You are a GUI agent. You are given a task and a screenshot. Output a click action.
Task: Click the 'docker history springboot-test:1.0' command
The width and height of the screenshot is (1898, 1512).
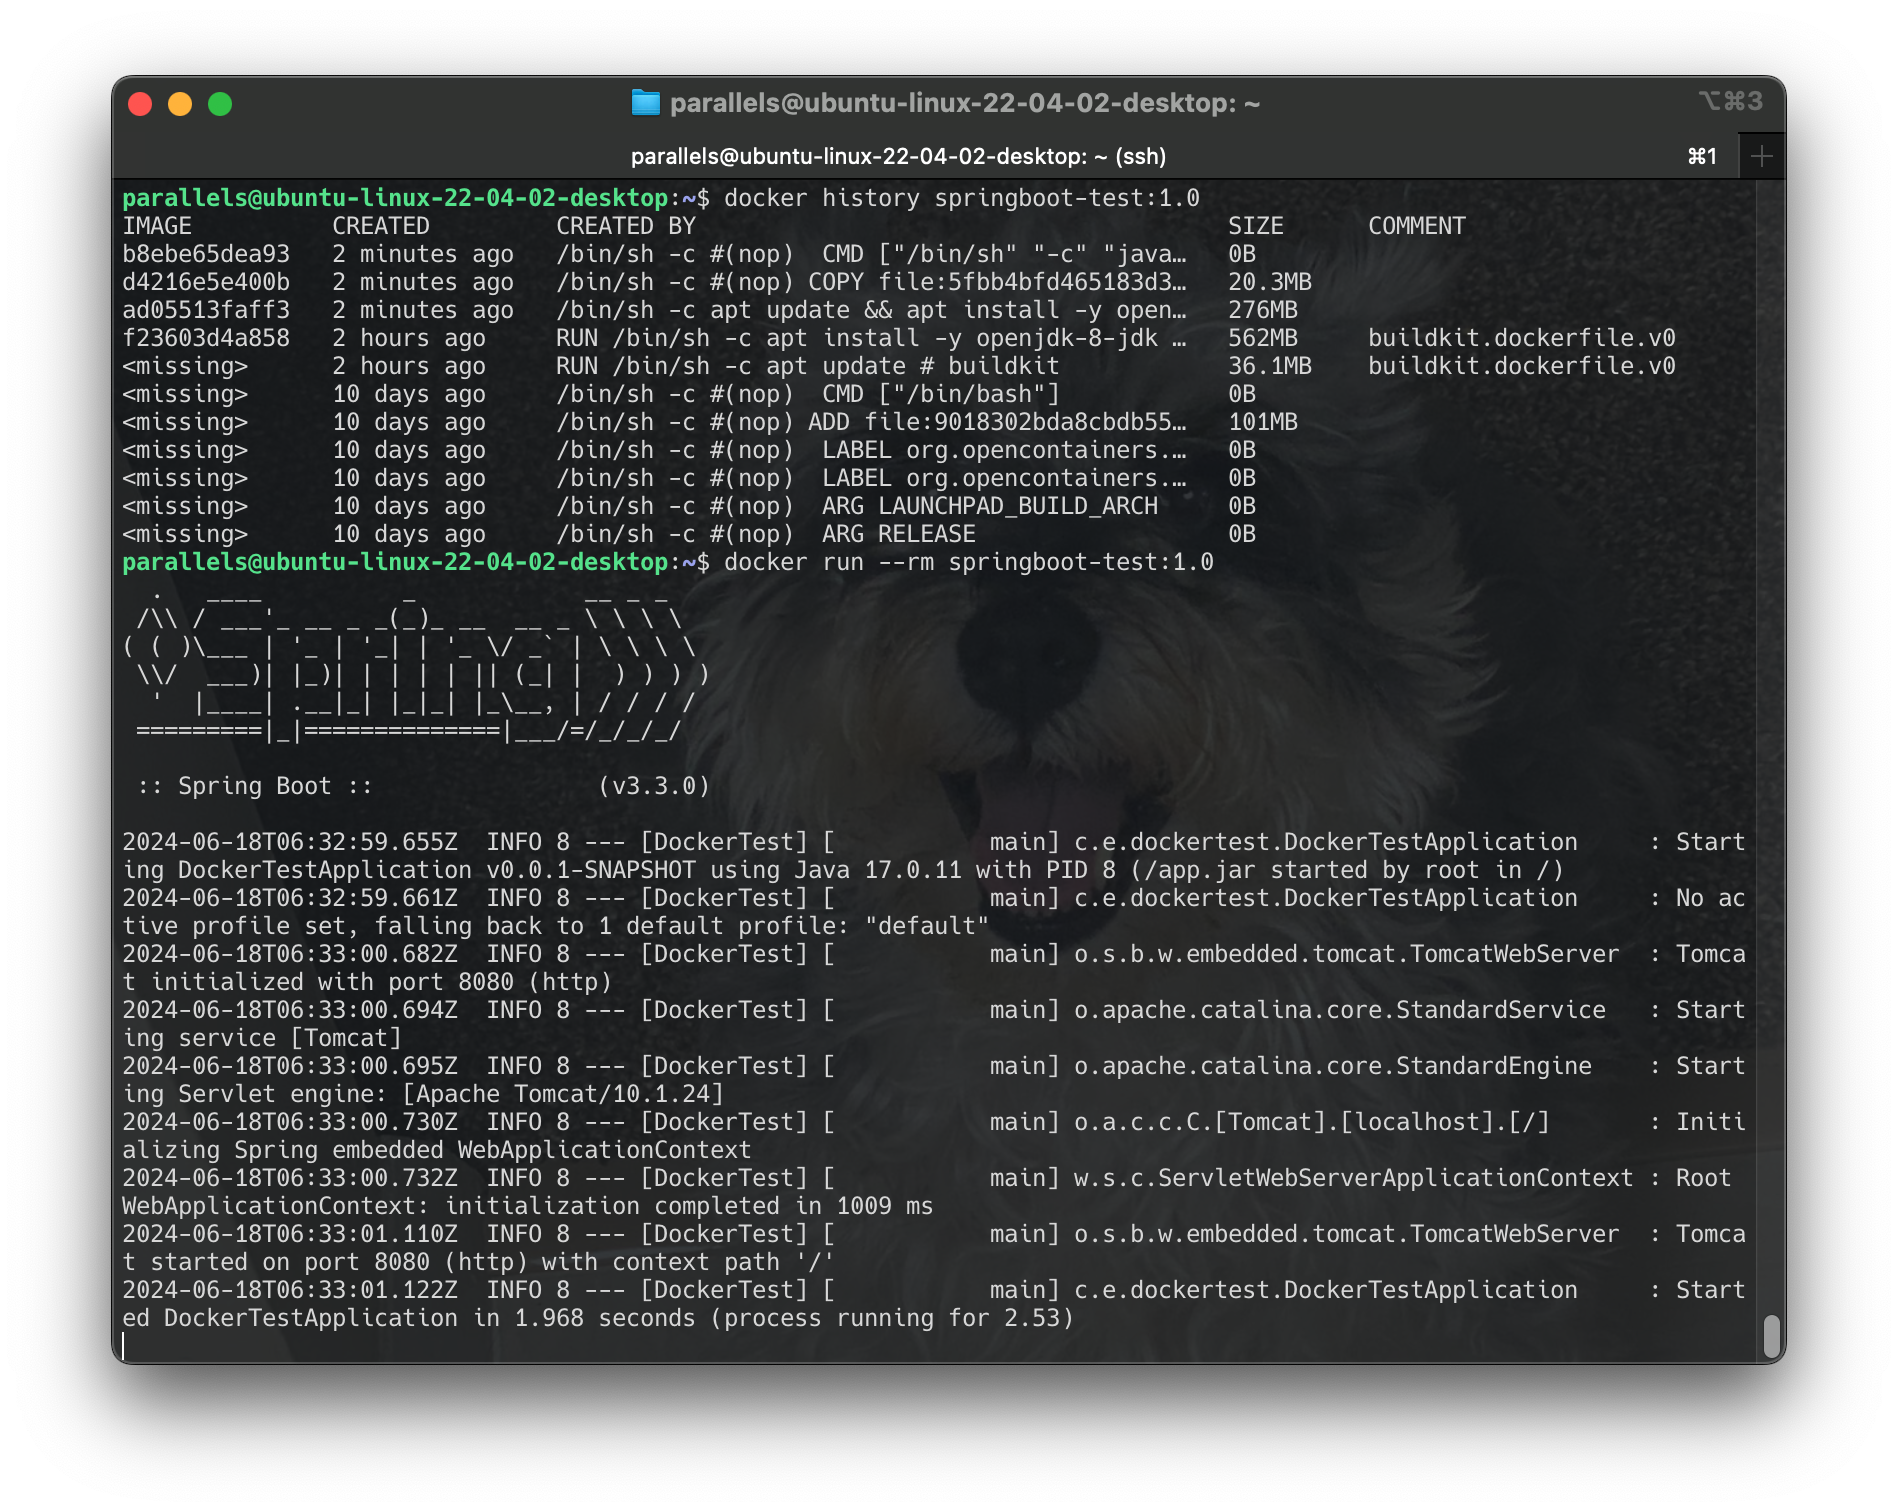(962, 198)
